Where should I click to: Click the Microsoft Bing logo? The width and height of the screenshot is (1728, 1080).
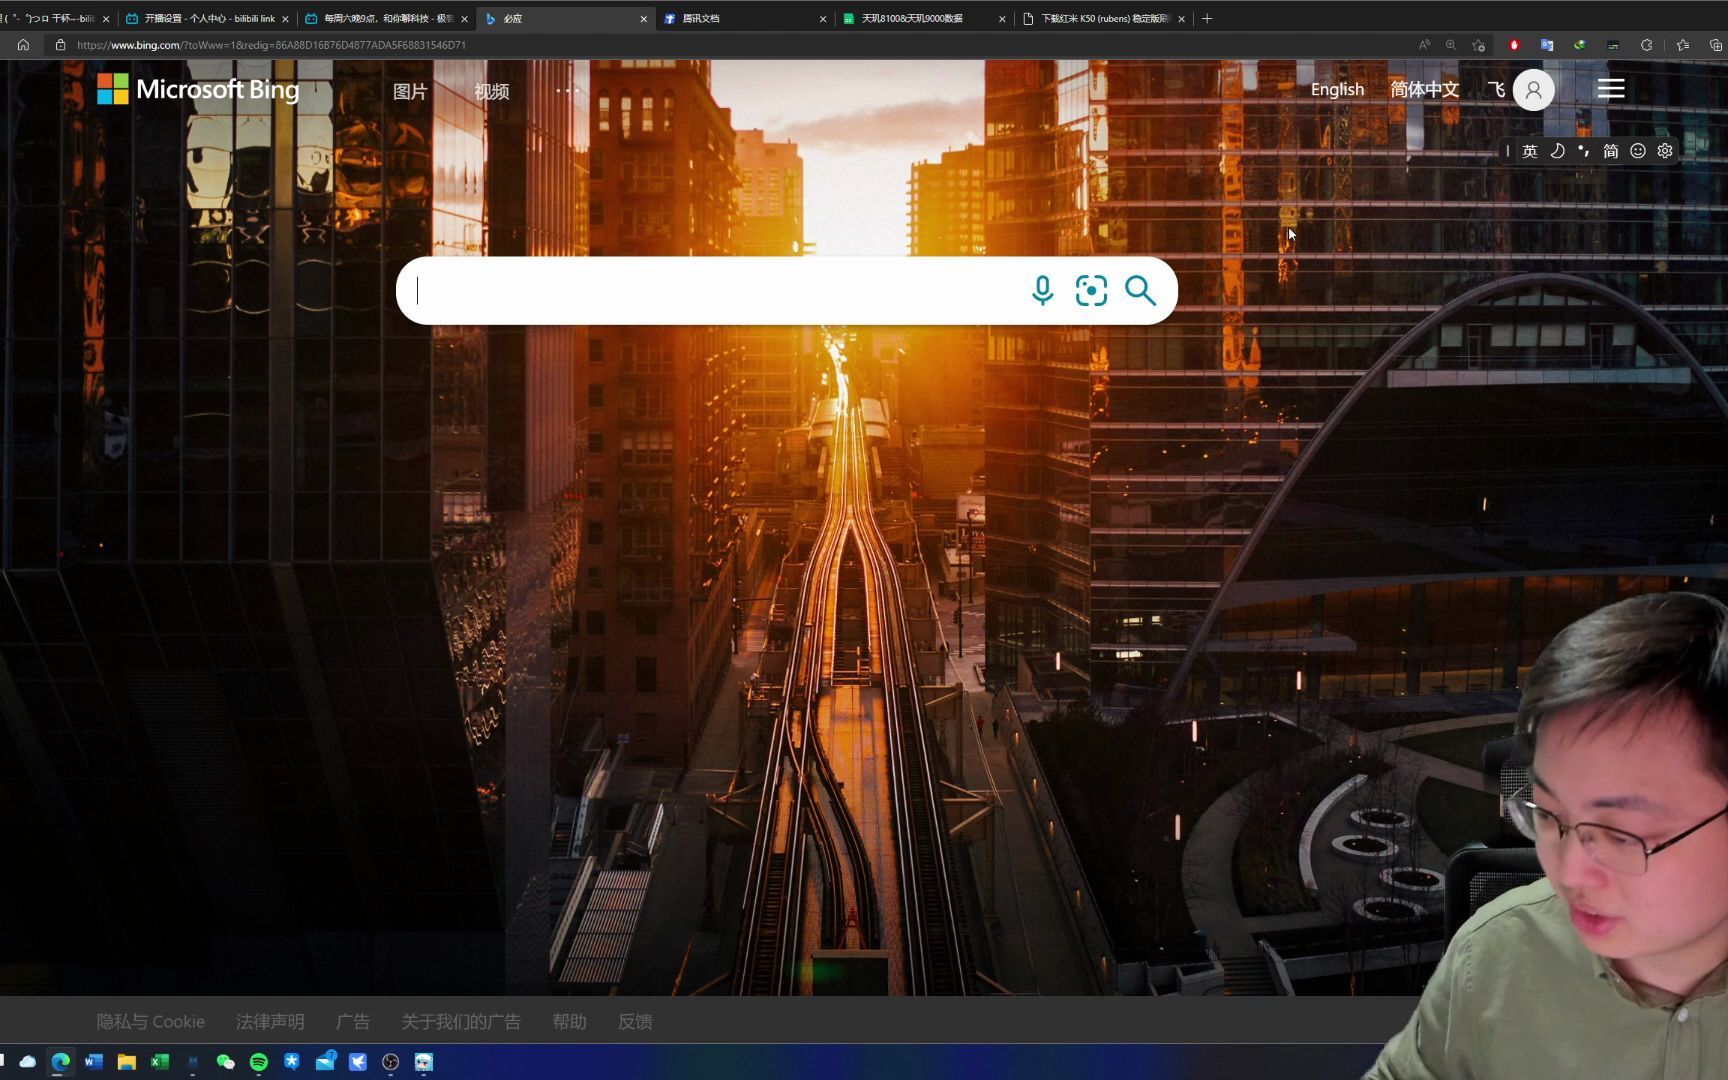click(198, 89)
